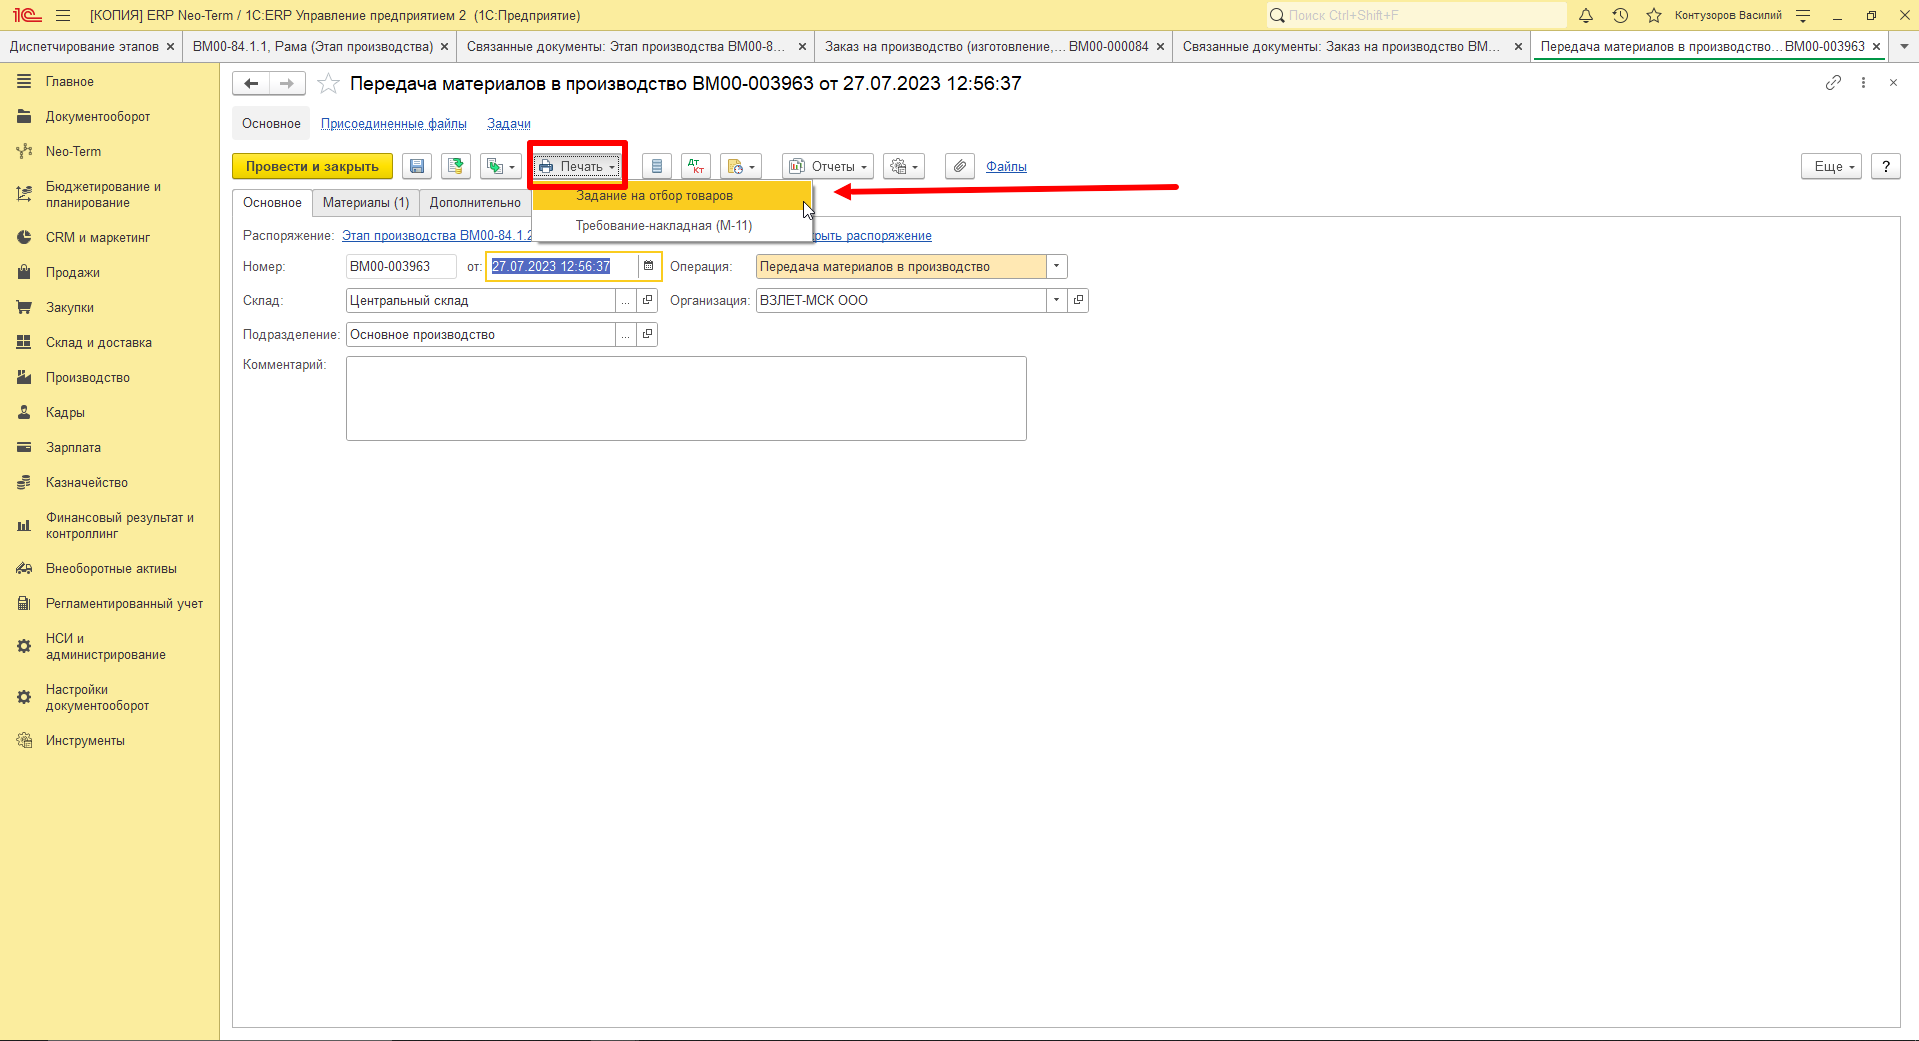The image size is (1919, 1041).
Task: Switch to Диспетчирование этапов tab
Action: 84,46
